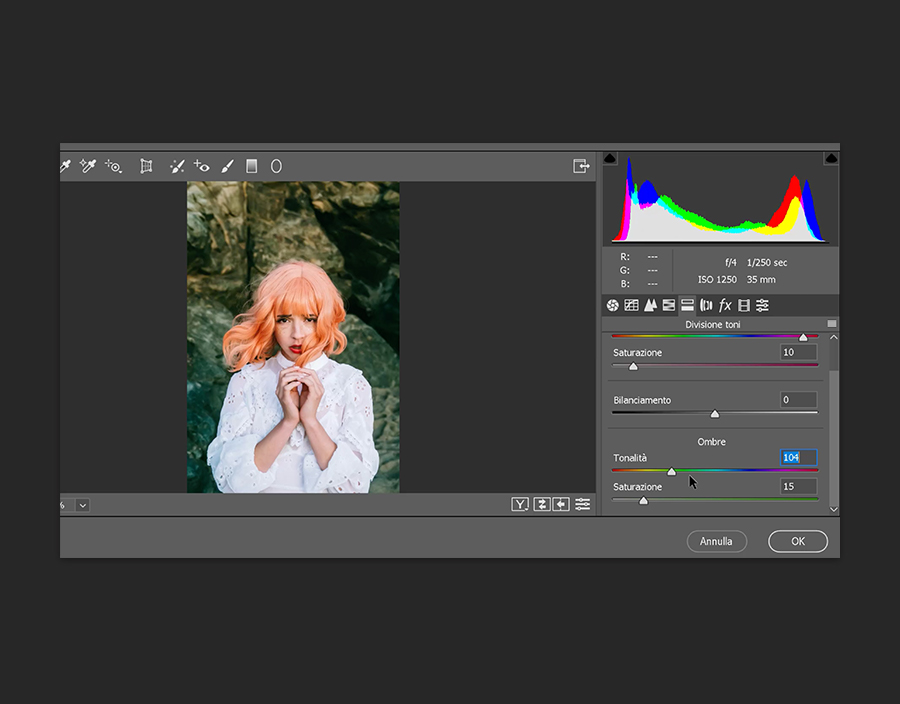Open the zoom level dropdown
900x704 pixels.
[83, 505]
